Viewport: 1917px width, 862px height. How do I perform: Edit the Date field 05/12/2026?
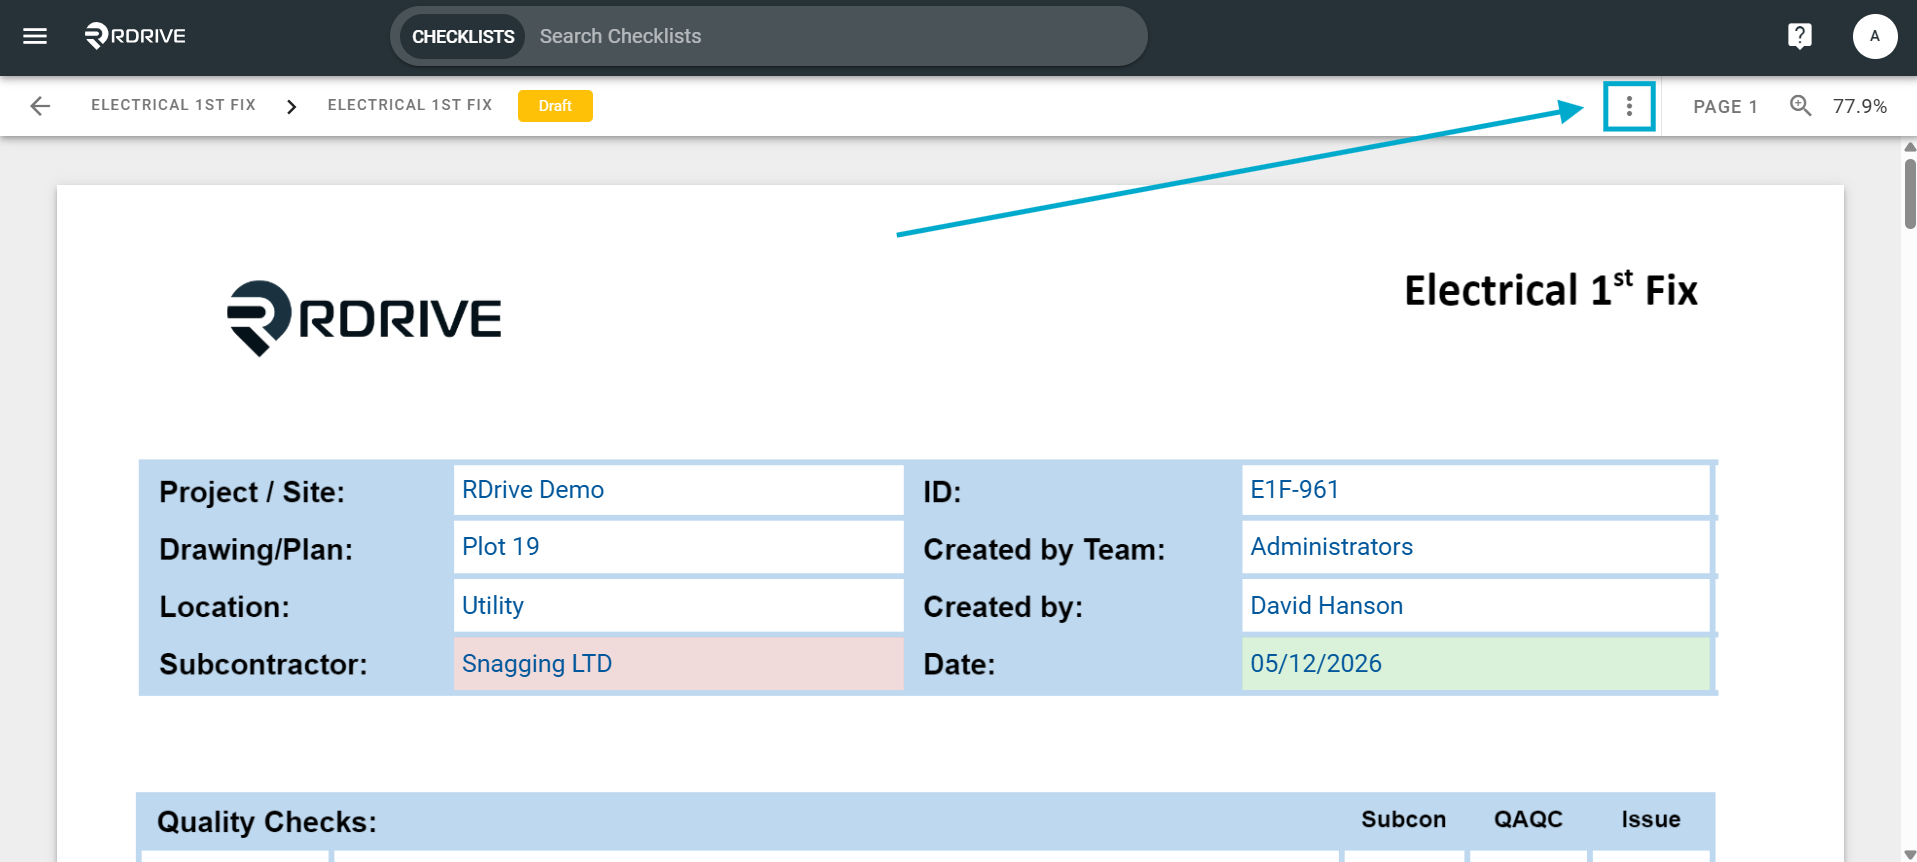pyautogui.click(x=1476, y=663)
